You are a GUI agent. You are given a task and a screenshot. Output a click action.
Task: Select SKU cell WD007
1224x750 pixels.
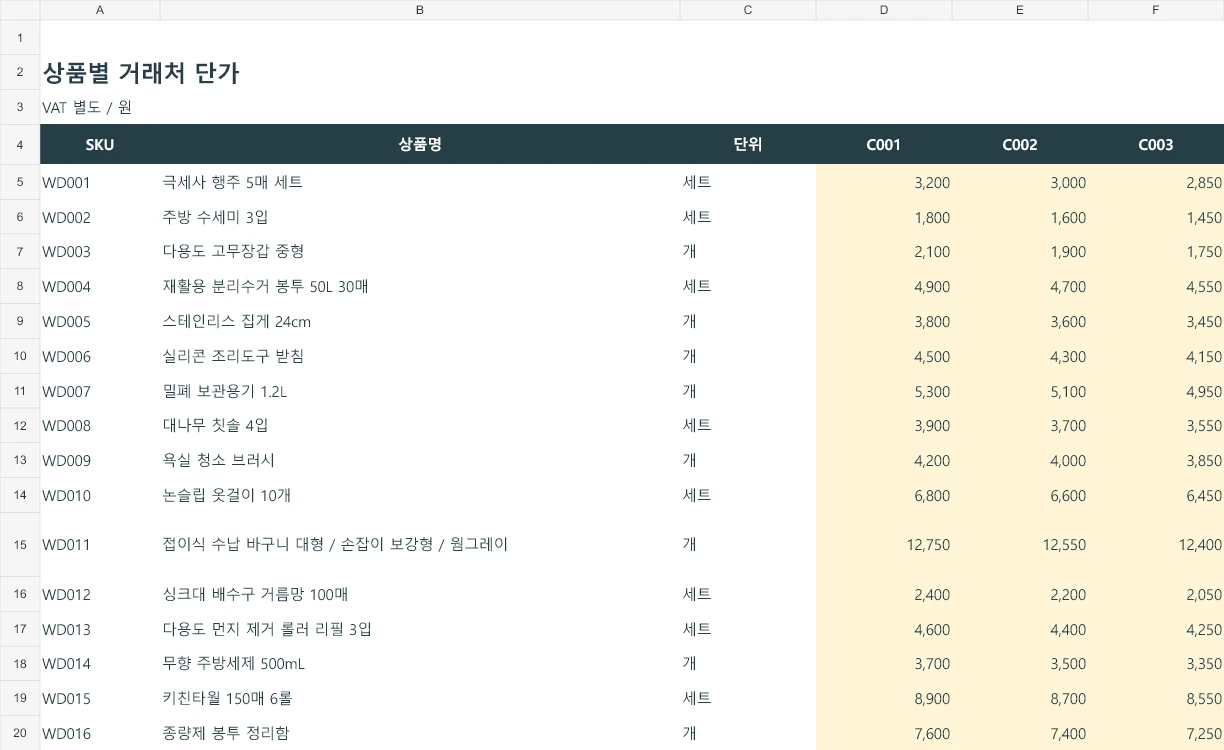[x=100, y=391]
